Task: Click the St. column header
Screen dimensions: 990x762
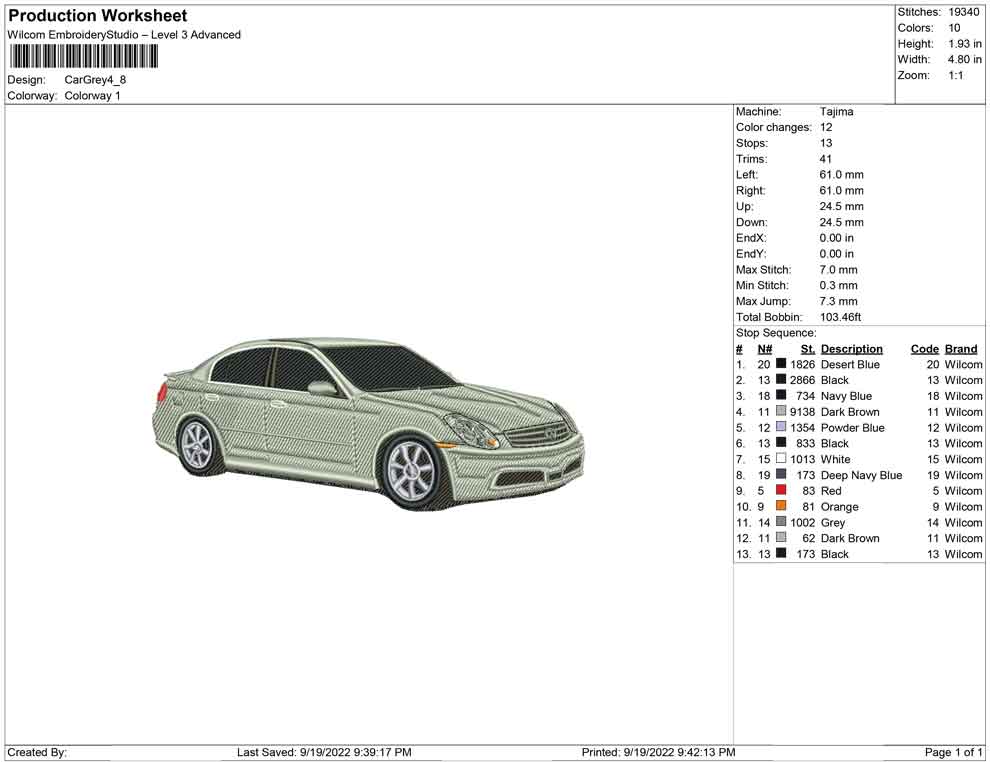Action: click(x=807, y=349)
